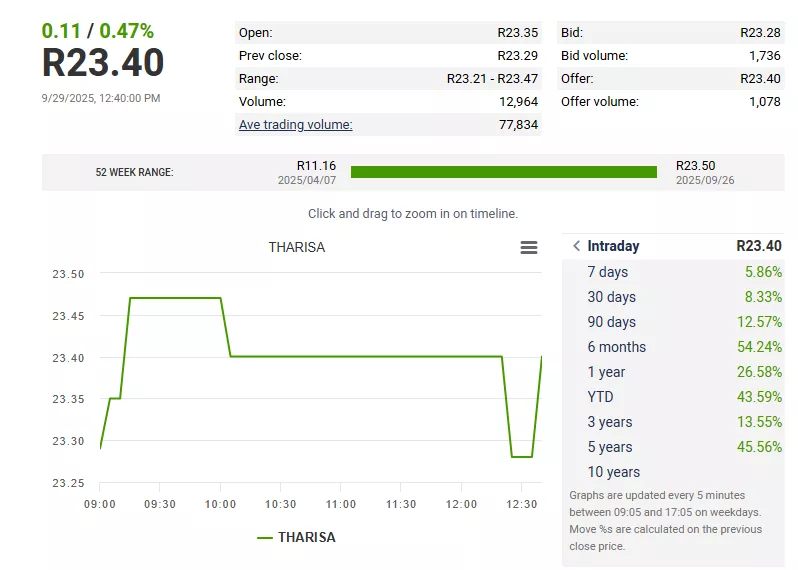Switch chart to 90 days
Viewport: 798px width, 570px height.
tap(673, 322)
